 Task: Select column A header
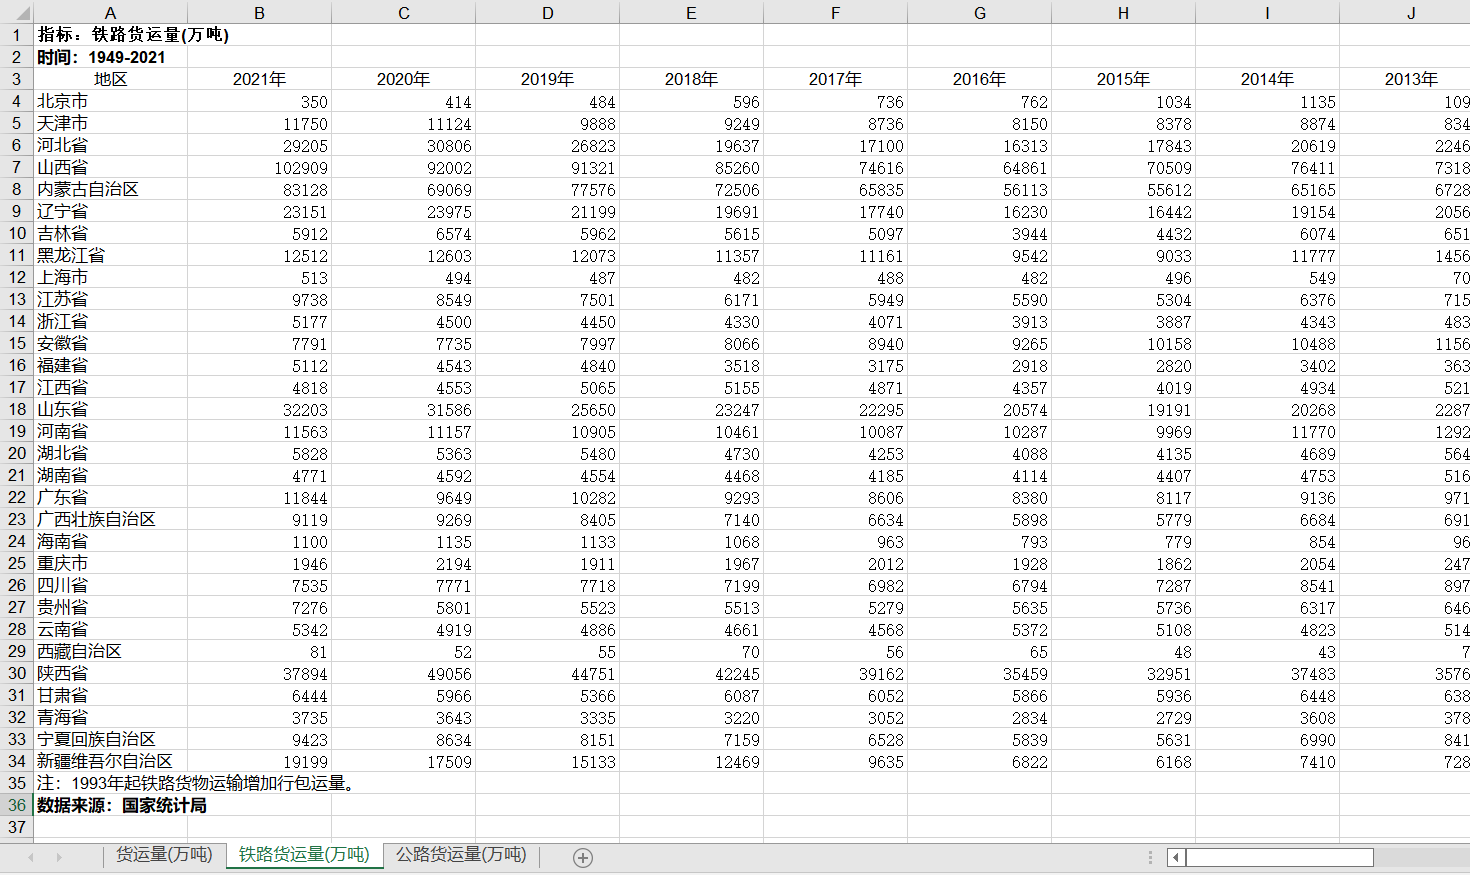[110, 12]
